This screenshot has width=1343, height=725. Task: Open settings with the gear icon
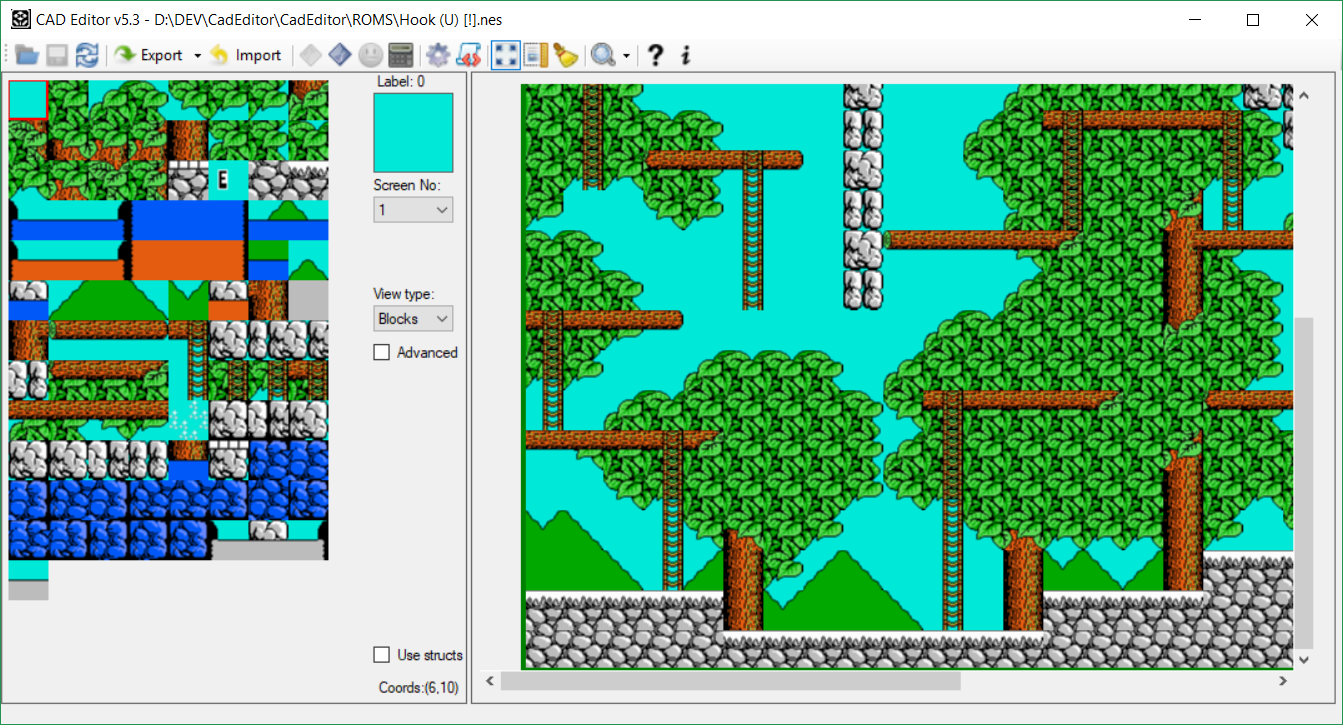coord(438,55)
